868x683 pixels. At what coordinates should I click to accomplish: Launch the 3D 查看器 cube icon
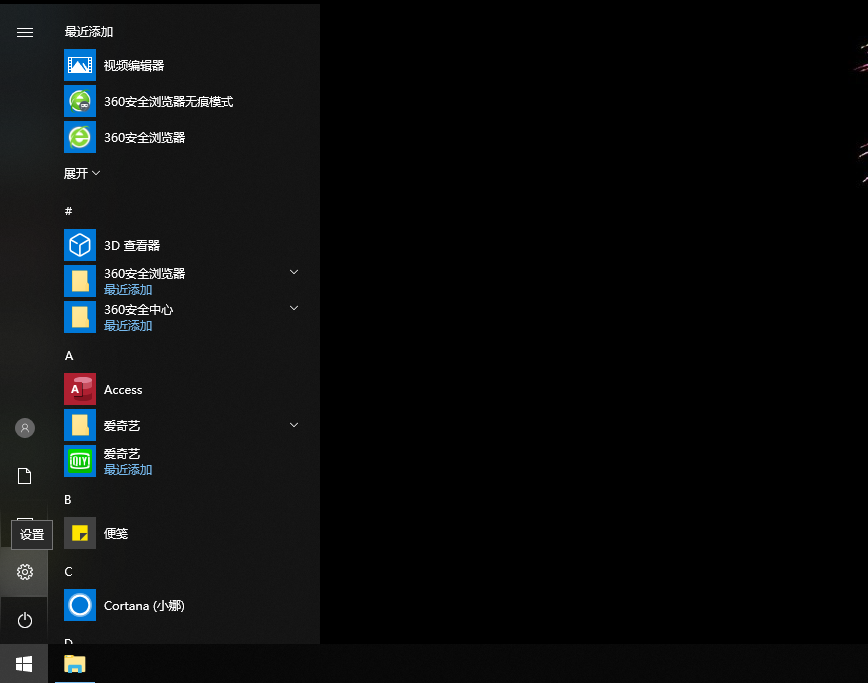click(80, 245)
